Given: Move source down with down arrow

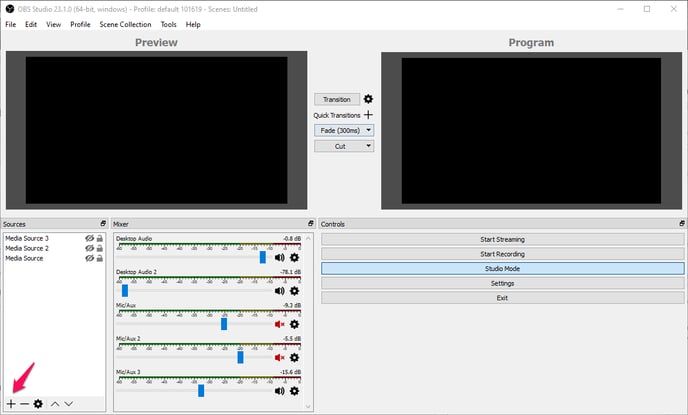Looking at the screenshot, I should point(68,403).
